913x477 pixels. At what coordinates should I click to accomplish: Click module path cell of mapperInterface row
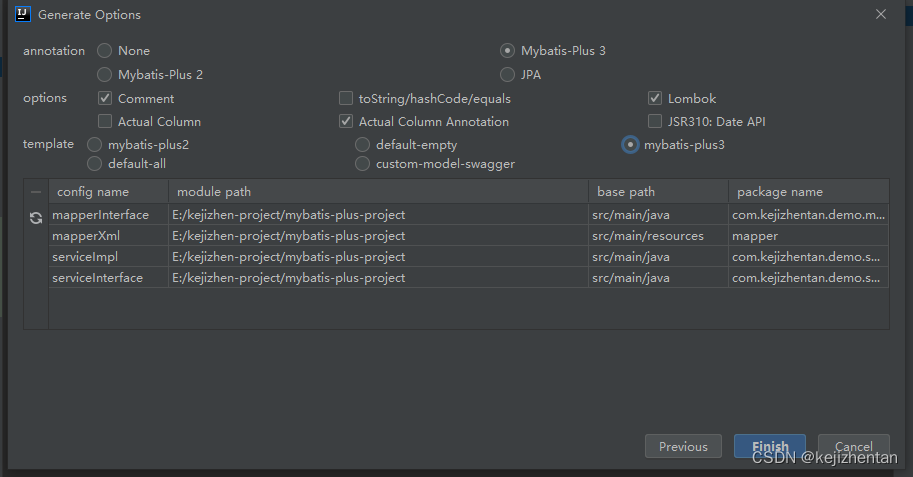click(x=378, y=214)
